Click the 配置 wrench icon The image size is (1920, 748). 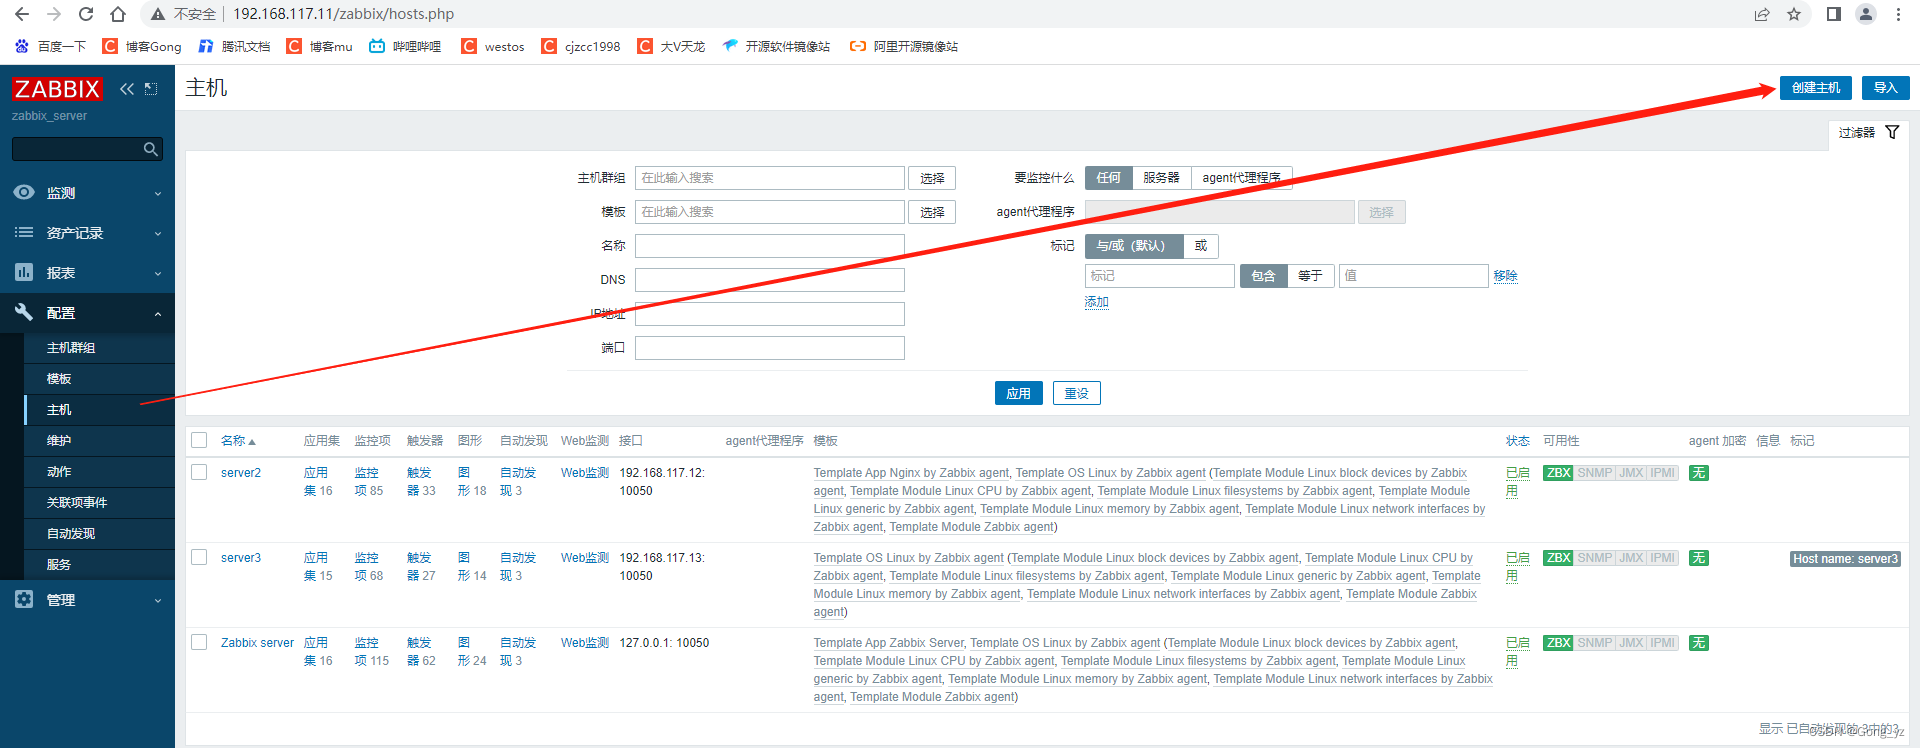pos(24,312)
